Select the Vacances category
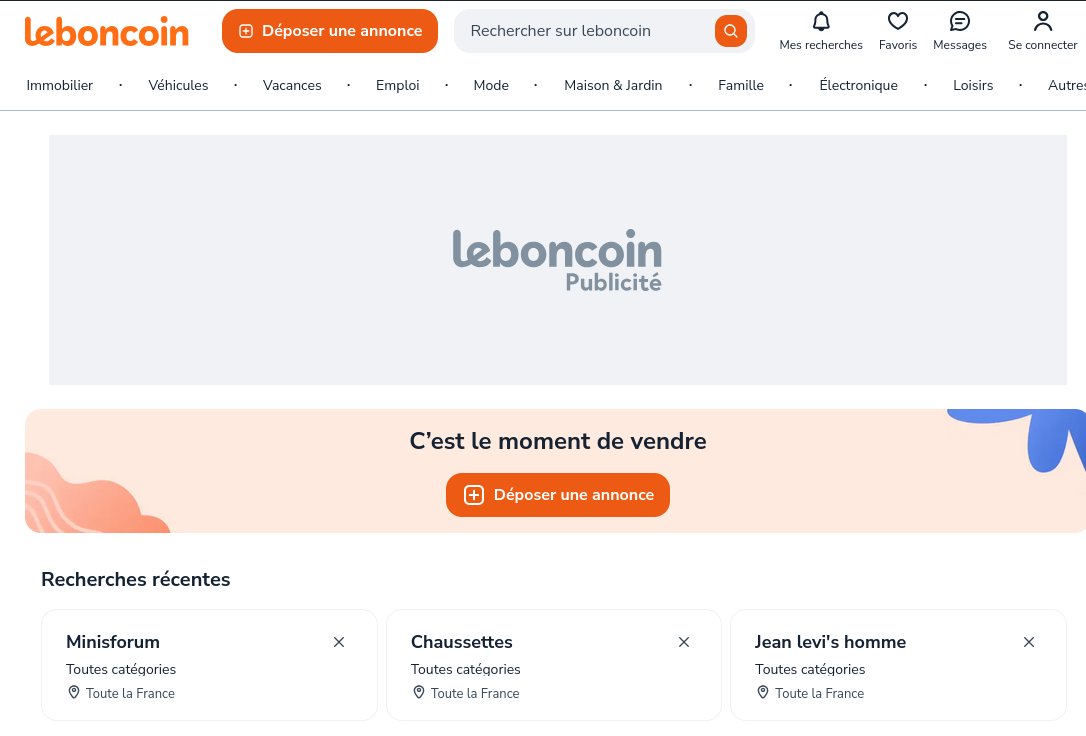This screenshot has width=1086, height=736. pos(292,85)
